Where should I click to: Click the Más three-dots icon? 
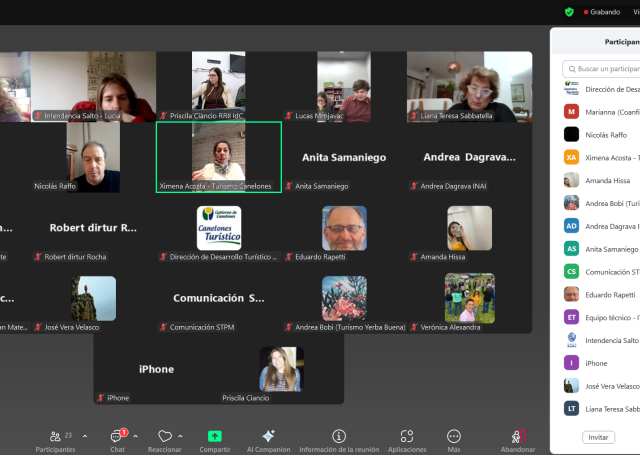(454, 436)
